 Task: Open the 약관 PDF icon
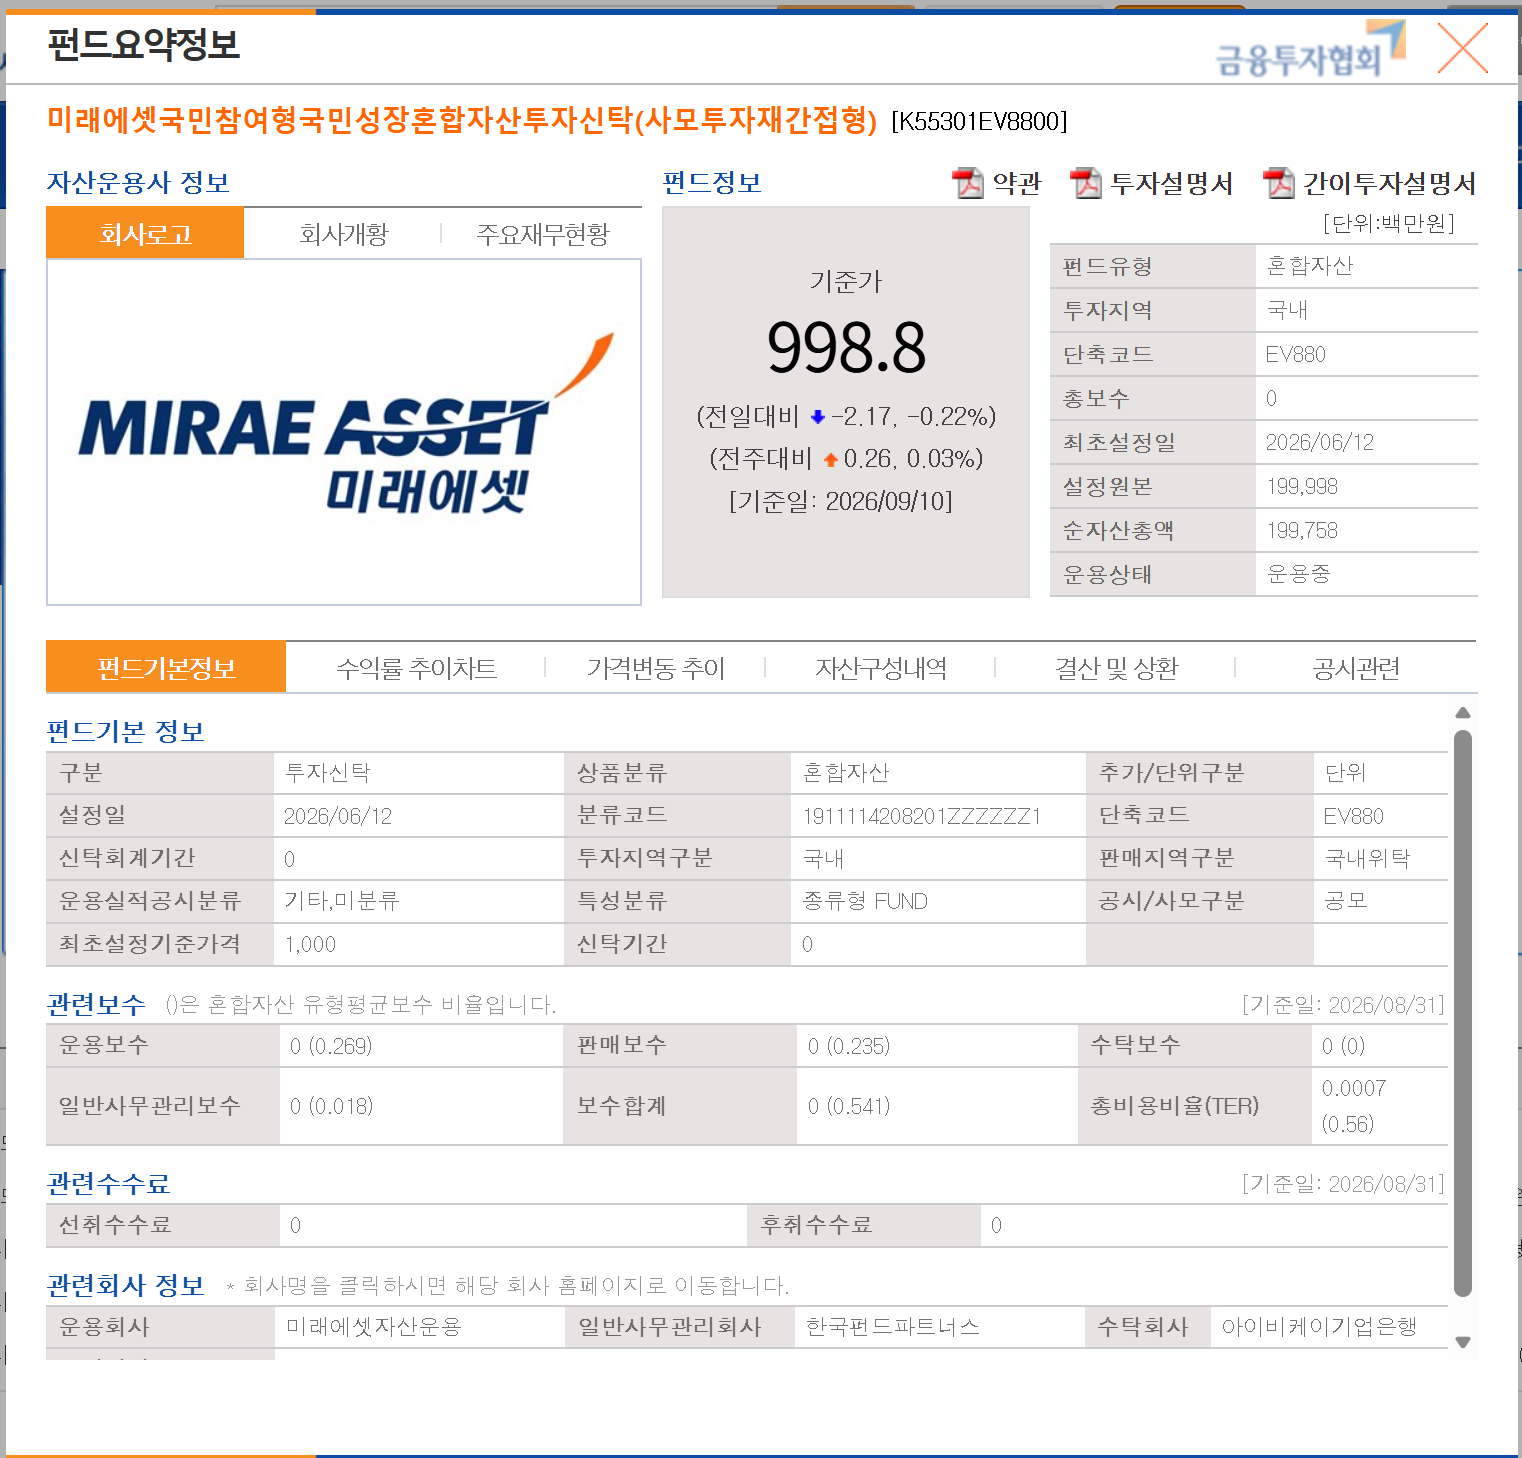(968, 183)
